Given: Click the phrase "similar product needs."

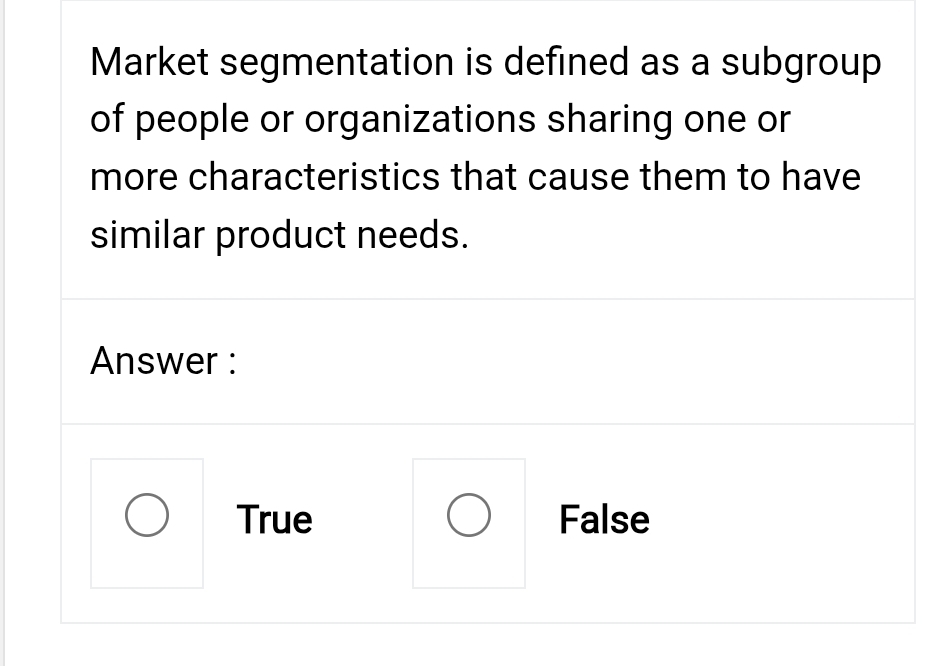Looking at the screenshot, I should [279, 236].
